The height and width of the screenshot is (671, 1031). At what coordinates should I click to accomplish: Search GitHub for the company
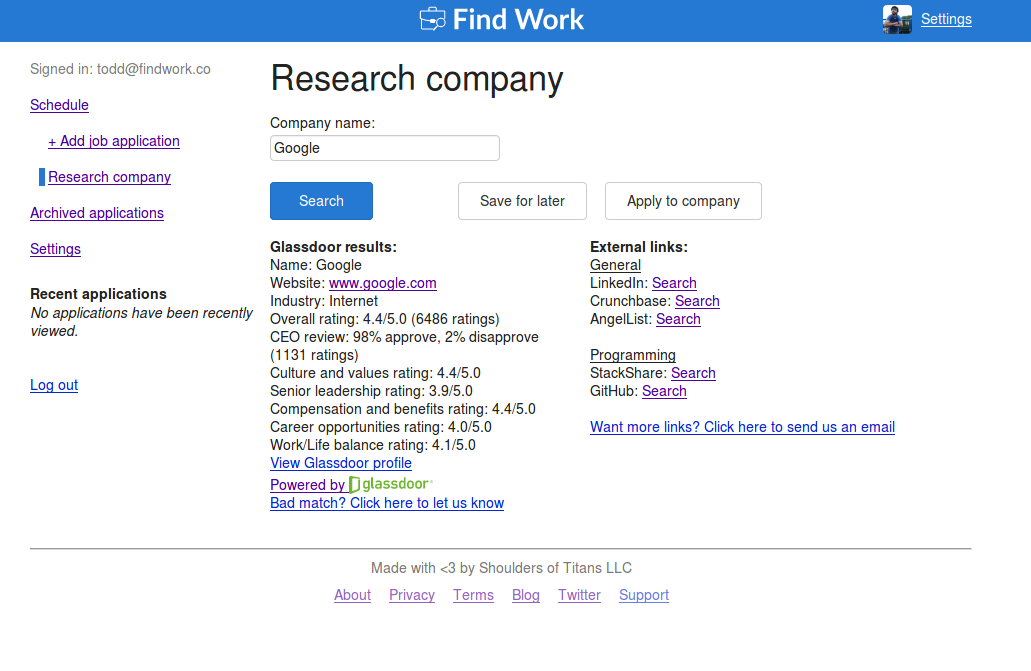tap(664, 391)
